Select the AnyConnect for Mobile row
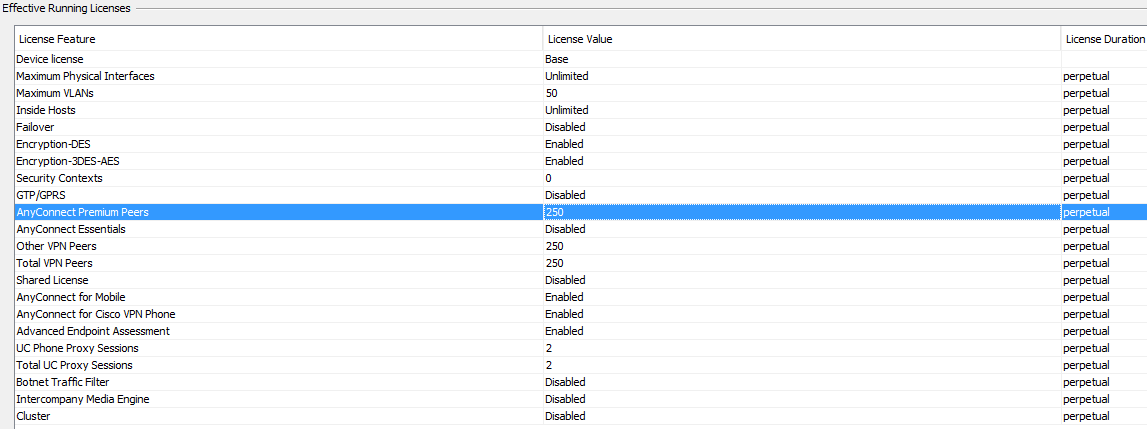Image resolution: width=1147 pixels, height=429 pixels. tap(581, 297)
